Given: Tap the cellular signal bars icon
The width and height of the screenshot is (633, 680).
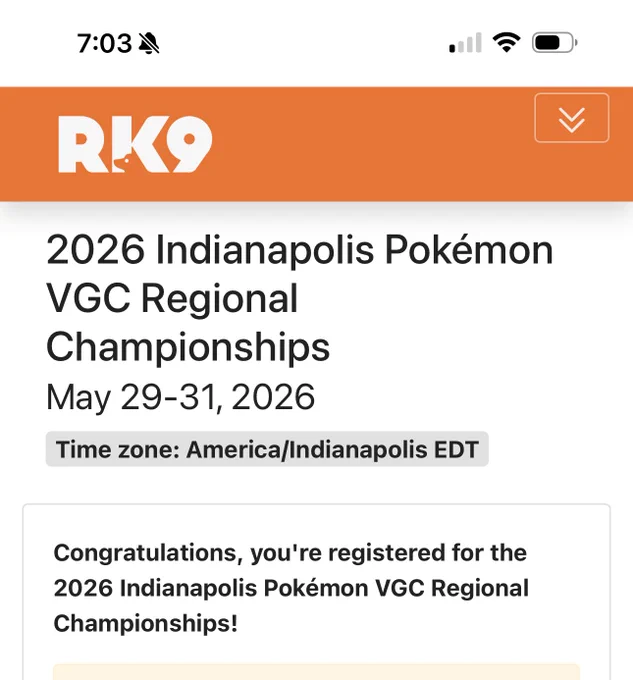Looking at the screenshot, I should point(465,42).
